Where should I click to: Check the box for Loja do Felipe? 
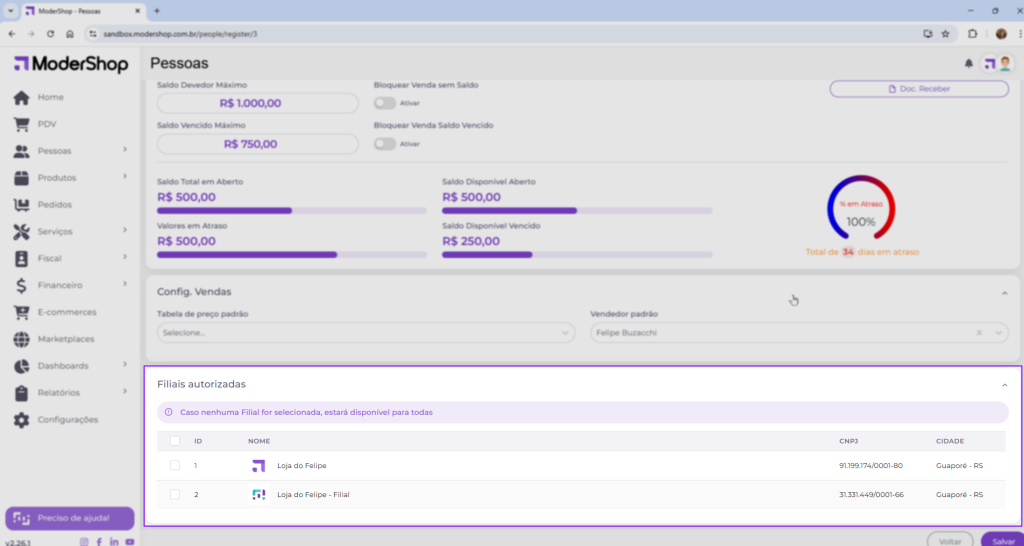point(175,466)
